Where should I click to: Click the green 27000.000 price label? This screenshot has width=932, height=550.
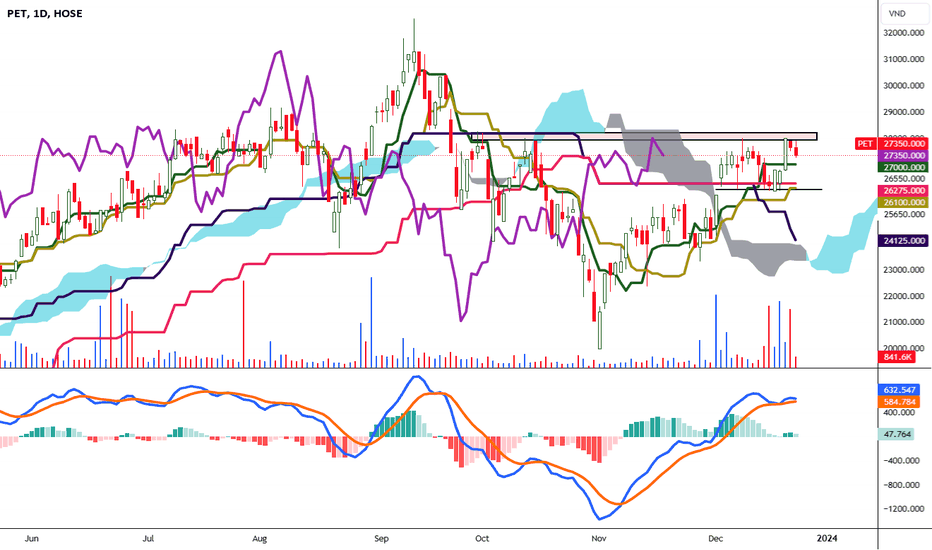(903, 167)
